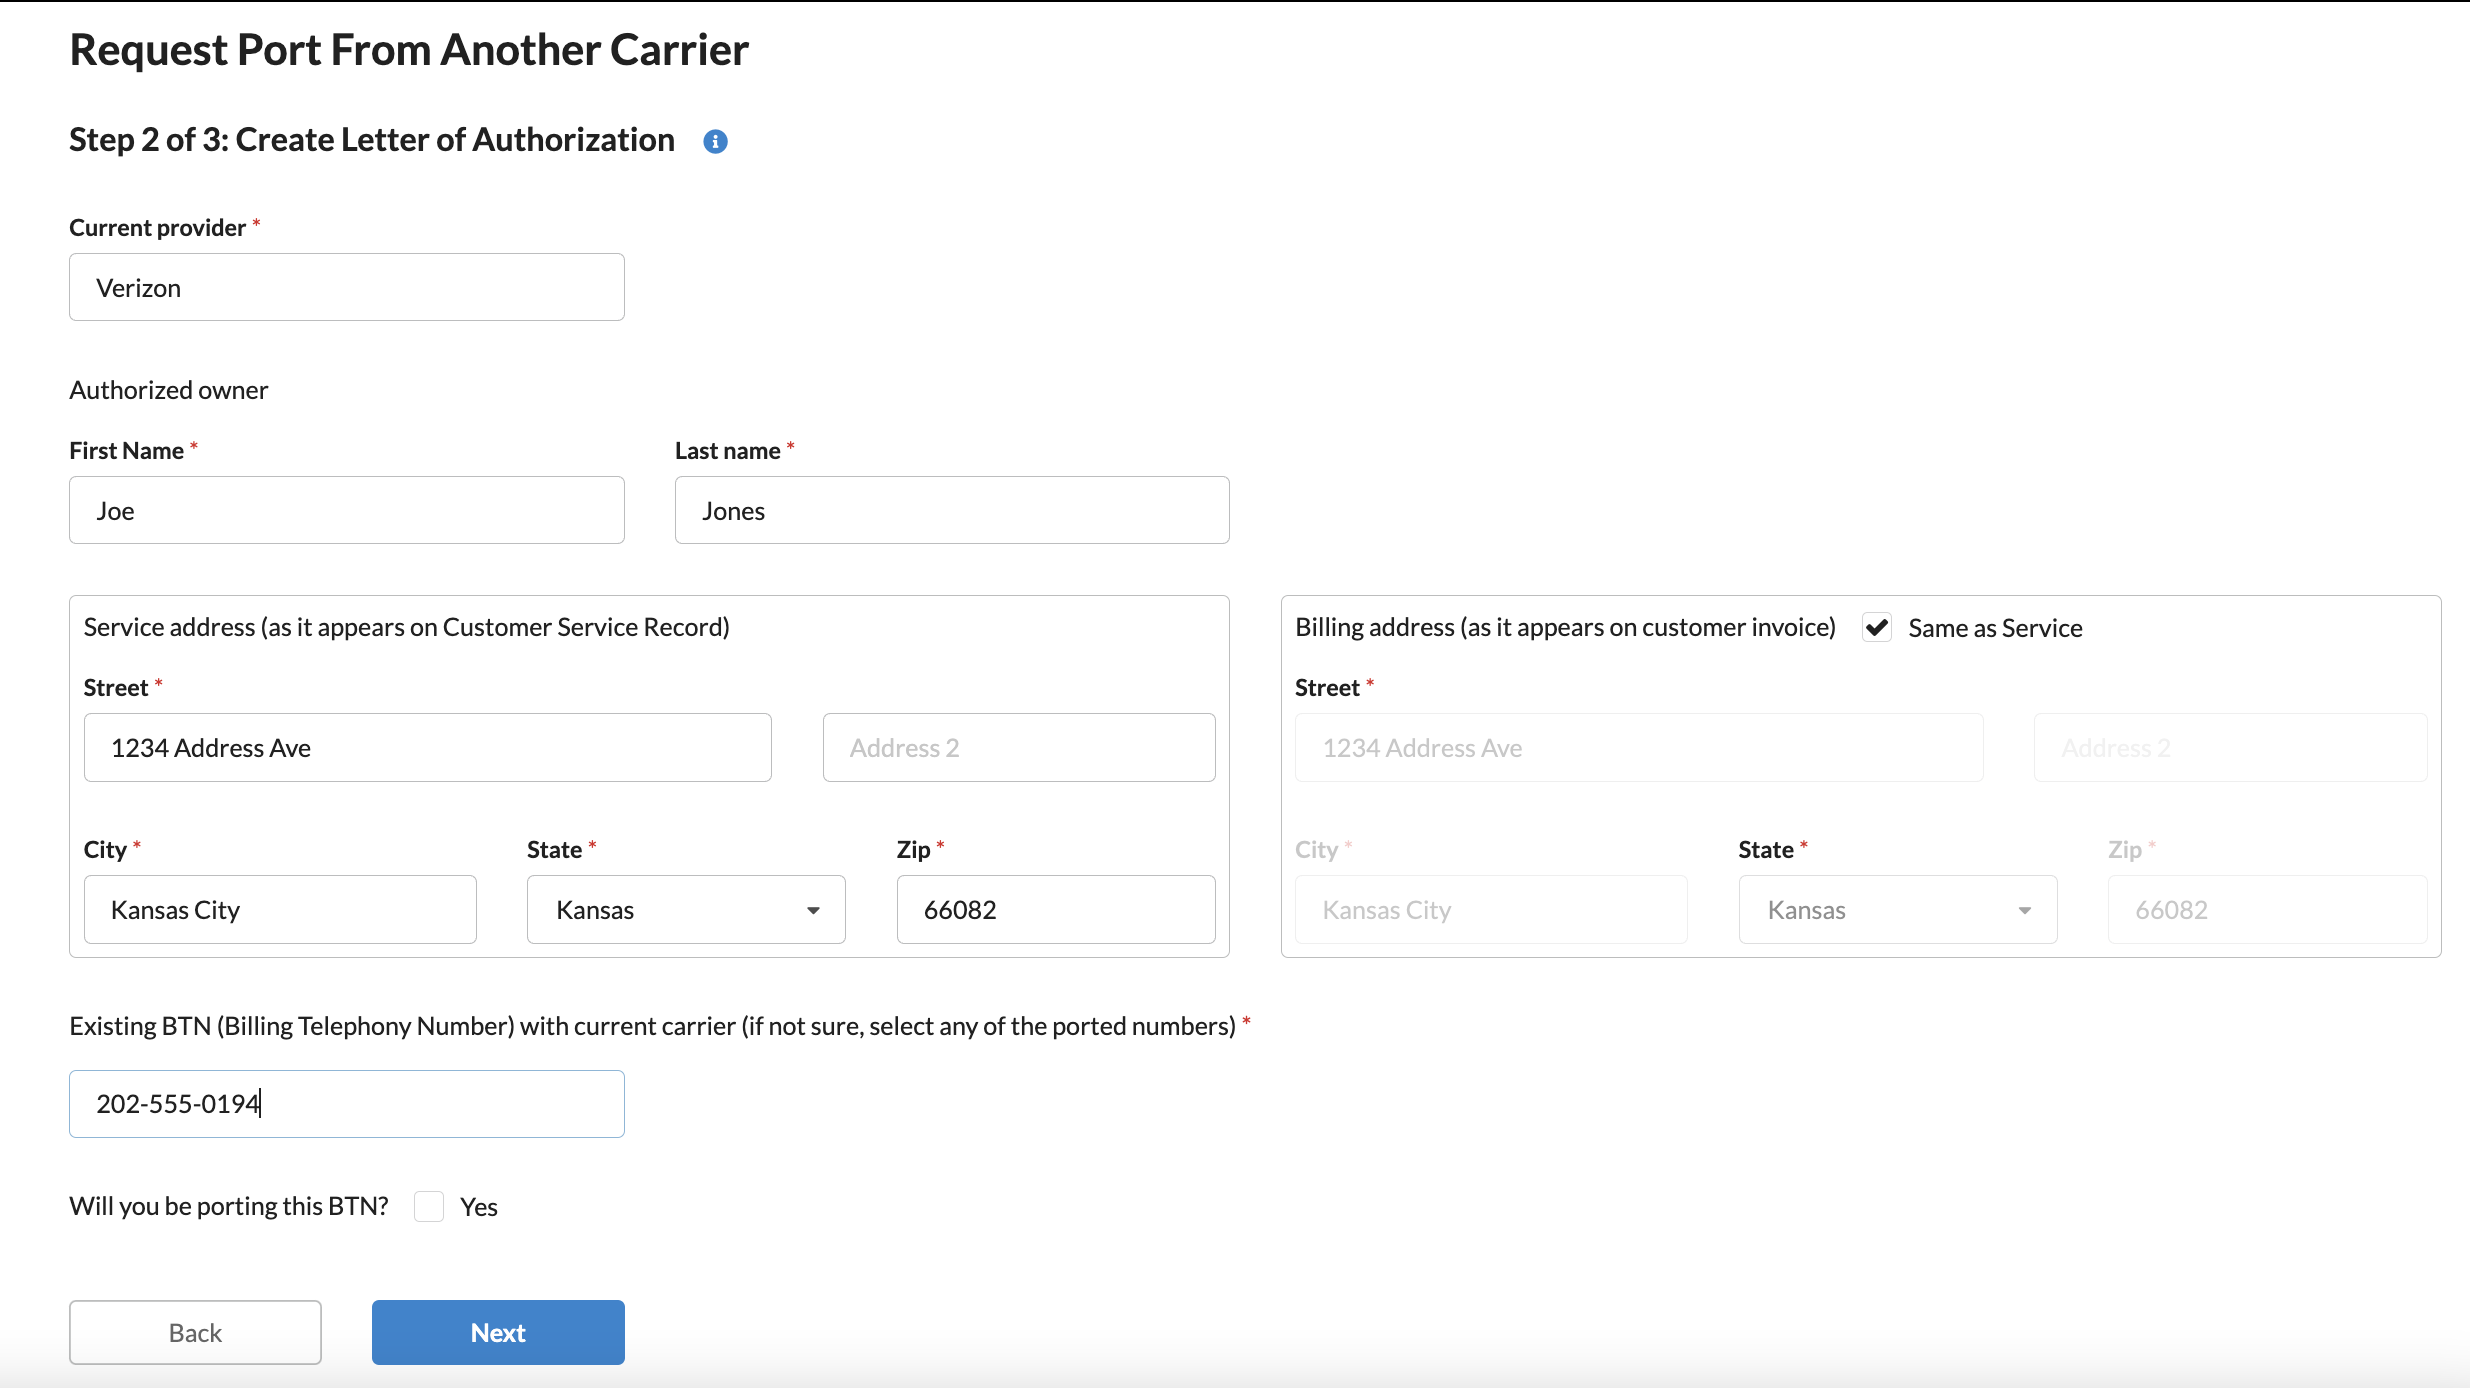Click the Existing BTN phone number field

[x=346, y=1104]
